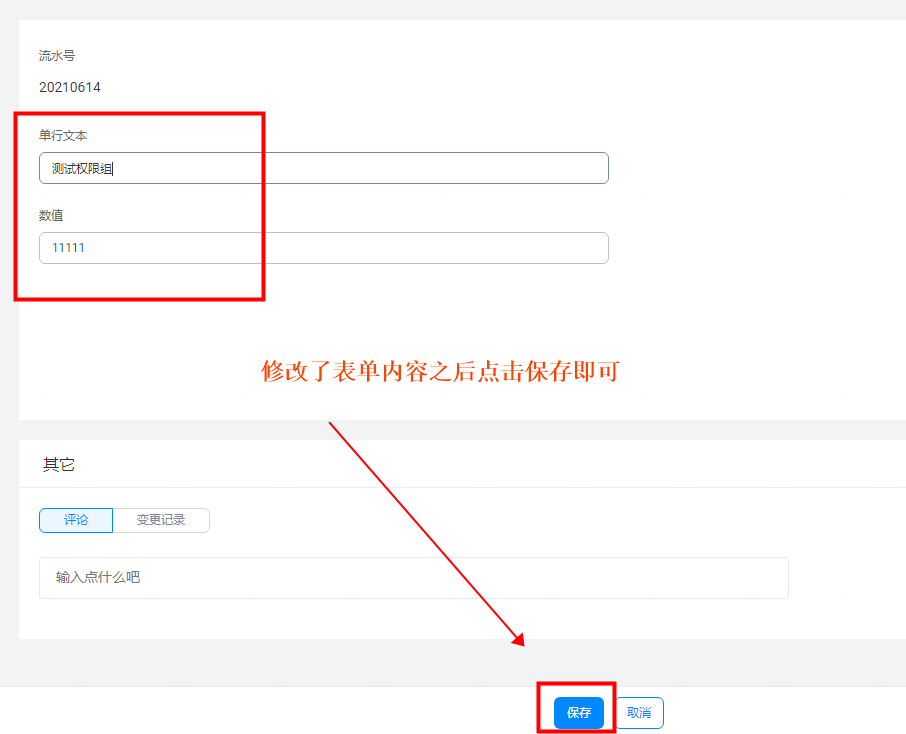Click the comment box 输入点什么吧
The image size is (906, 734).
(x=414, y=578)
